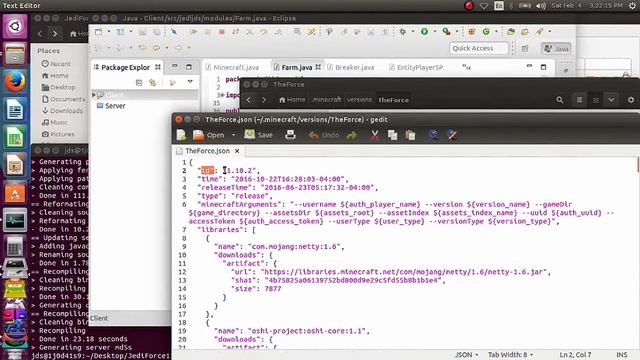Launch Firefox from the Ubuntu dock

coord(15,82)
